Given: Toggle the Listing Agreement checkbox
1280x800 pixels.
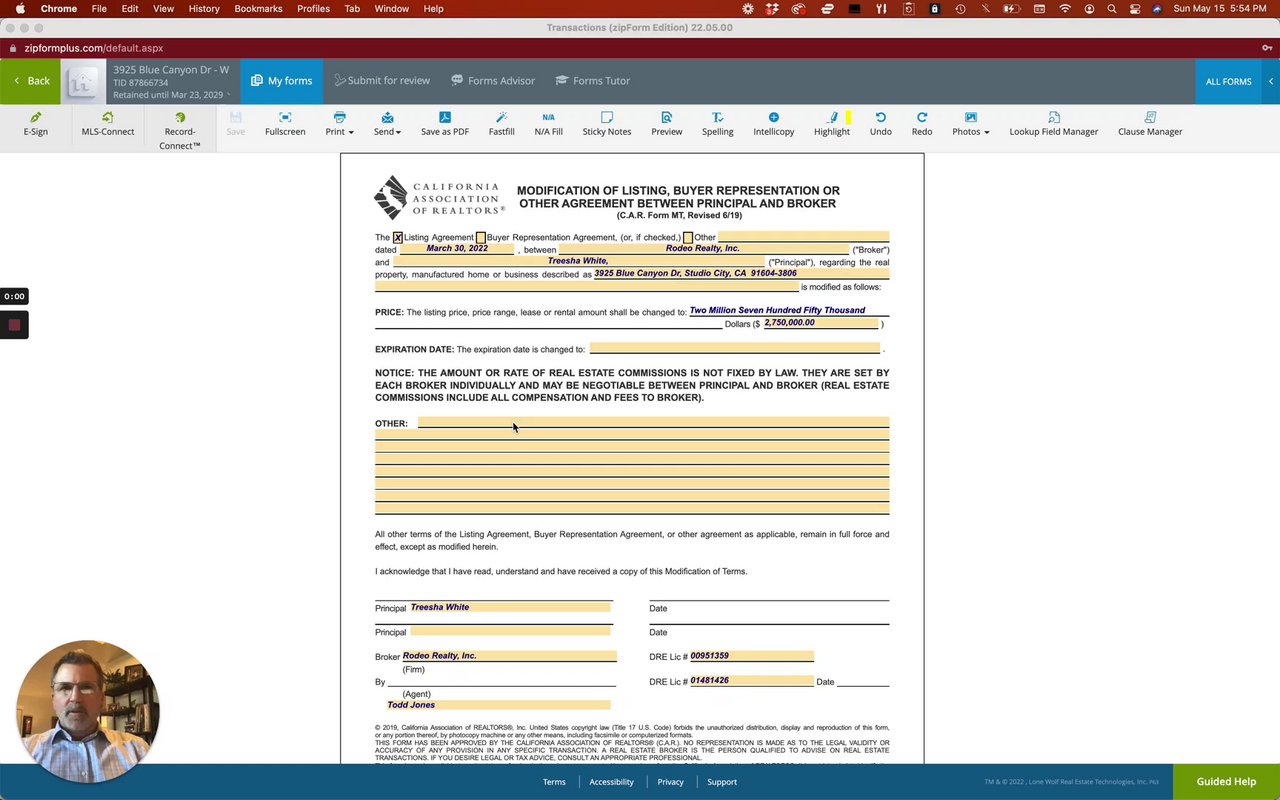Looking at the screenshot, I should [x=397, y=238].
